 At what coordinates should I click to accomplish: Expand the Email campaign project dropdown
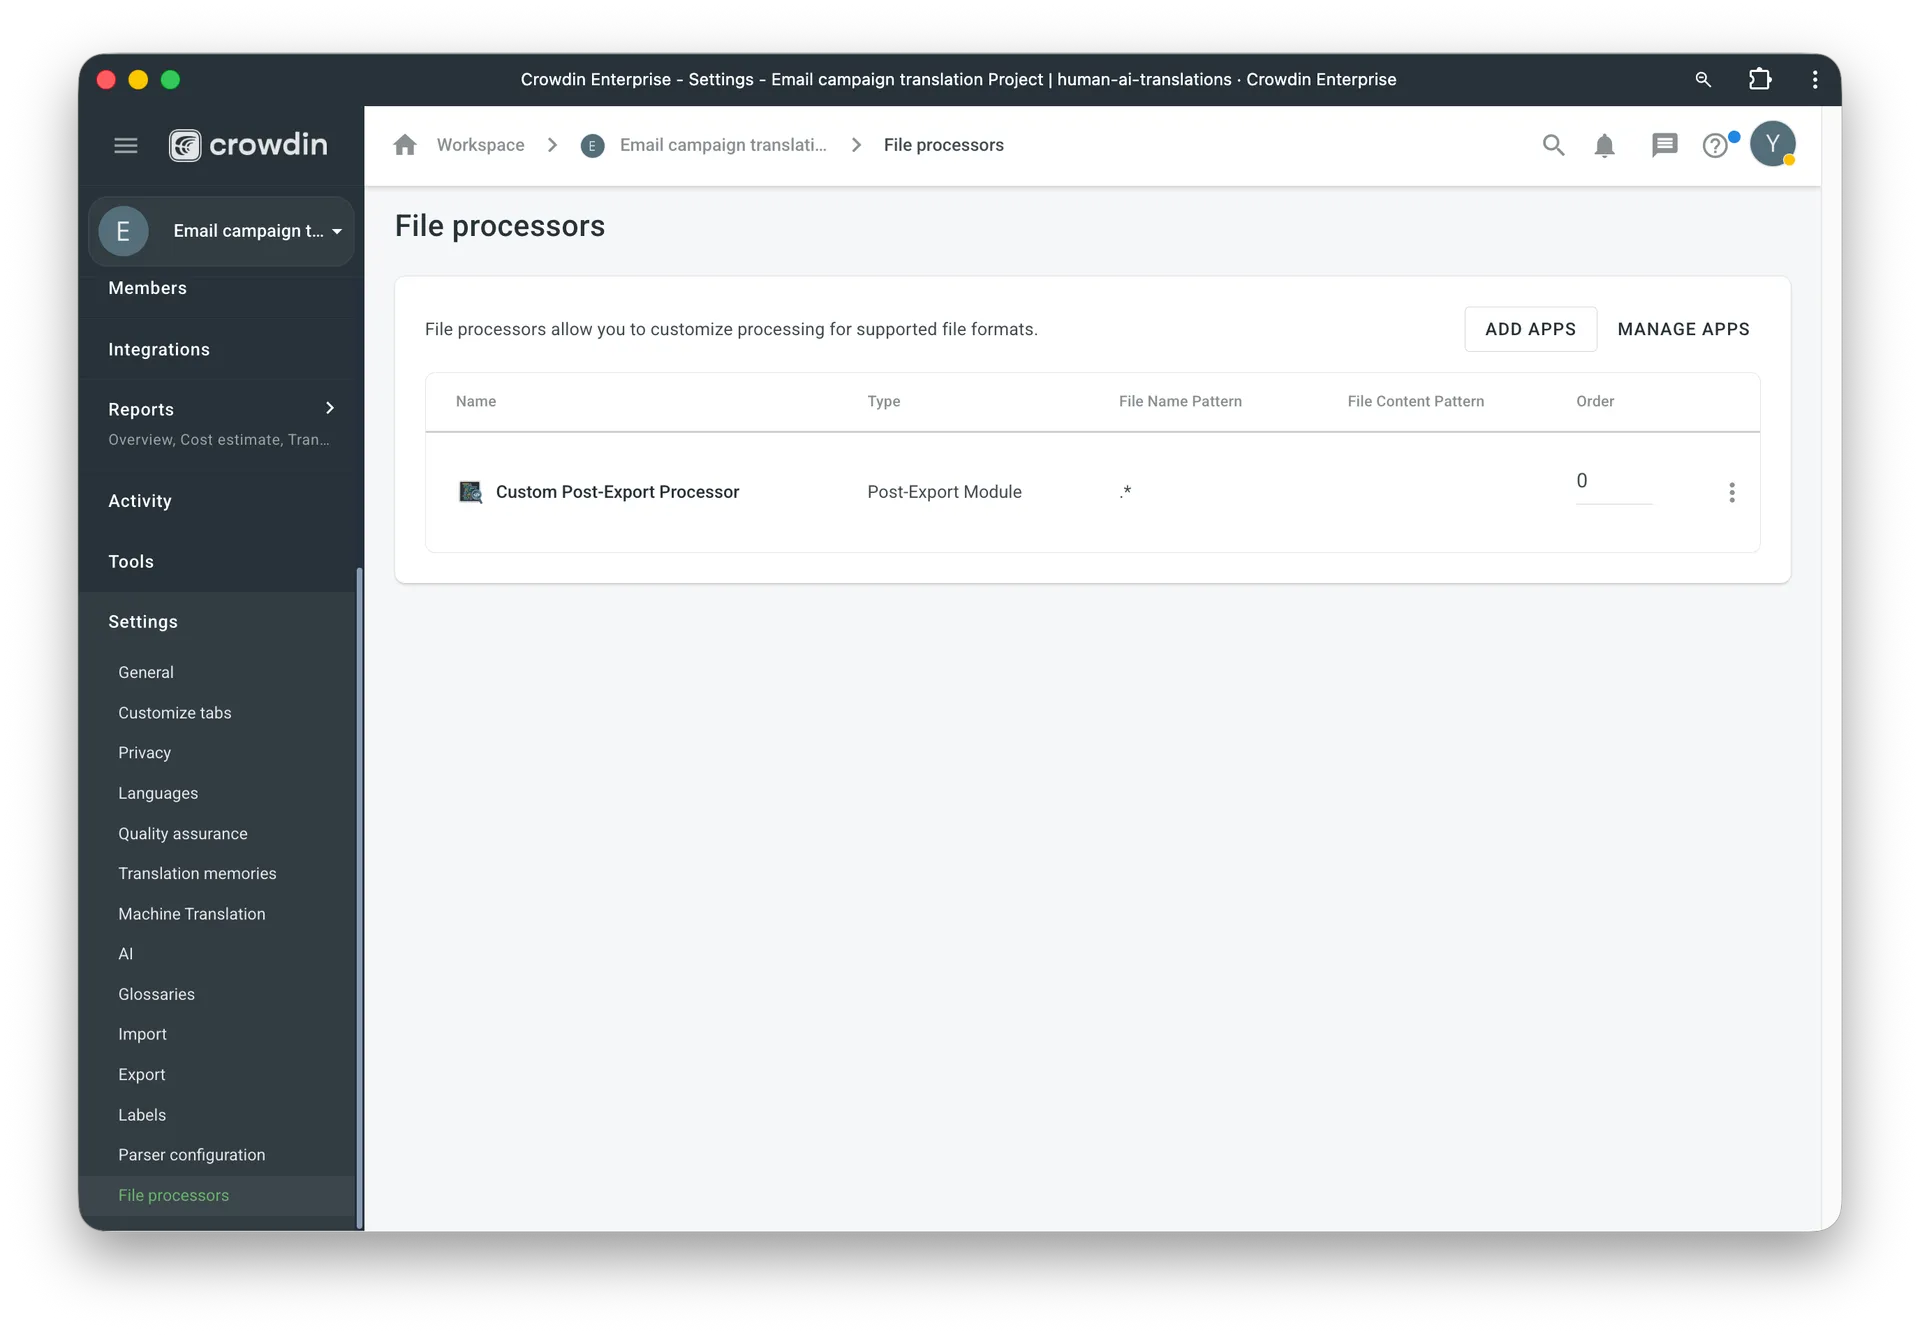coord(337,231)
